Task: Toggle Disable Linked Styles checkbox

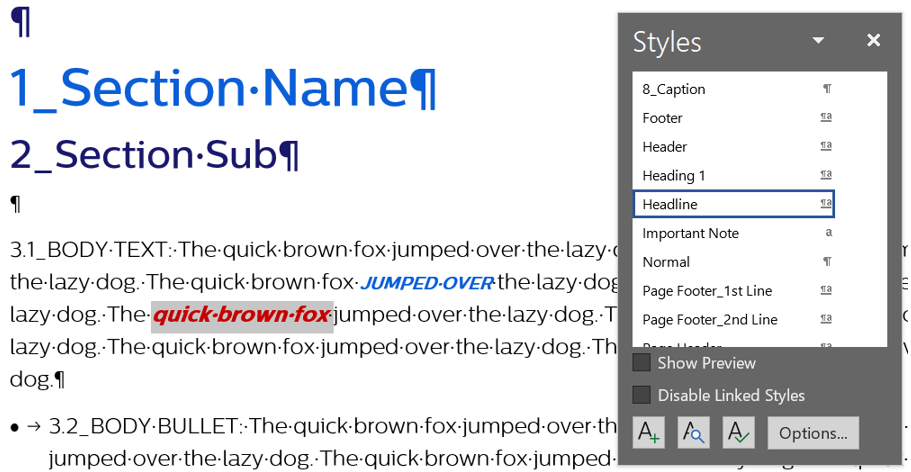Action: (x=642, y=395)
